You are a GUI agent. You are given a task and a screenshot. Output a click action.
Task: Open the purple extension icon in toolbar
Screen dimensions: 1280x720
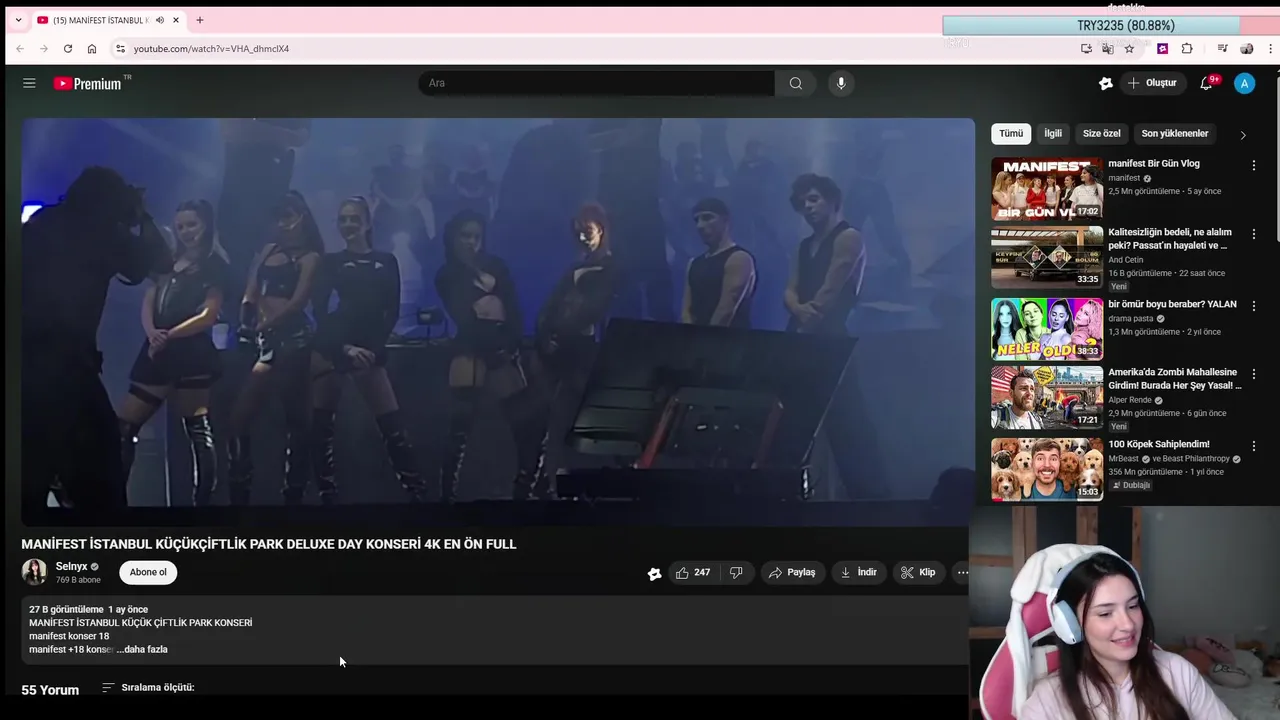tap(1162, 48)
